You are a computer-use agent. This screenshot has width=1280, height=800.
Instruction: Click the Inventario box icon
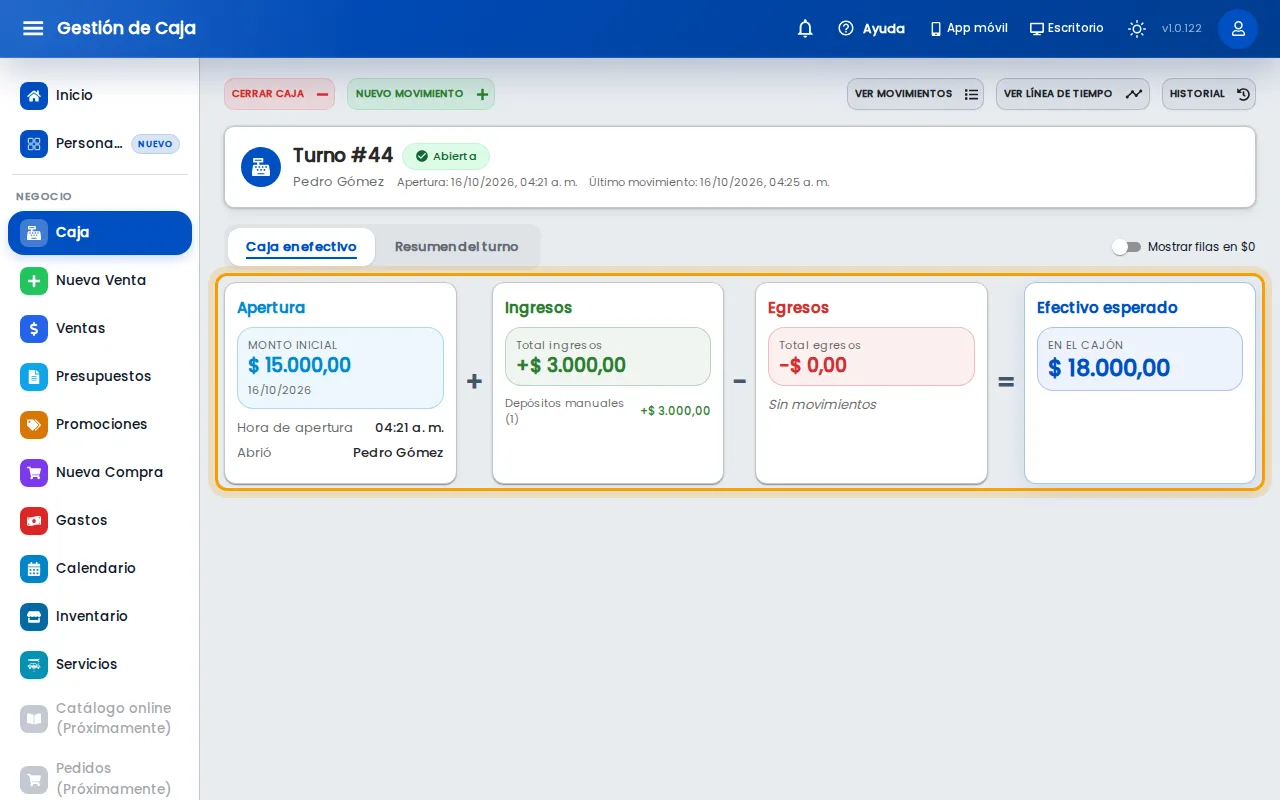pos(34,617)
